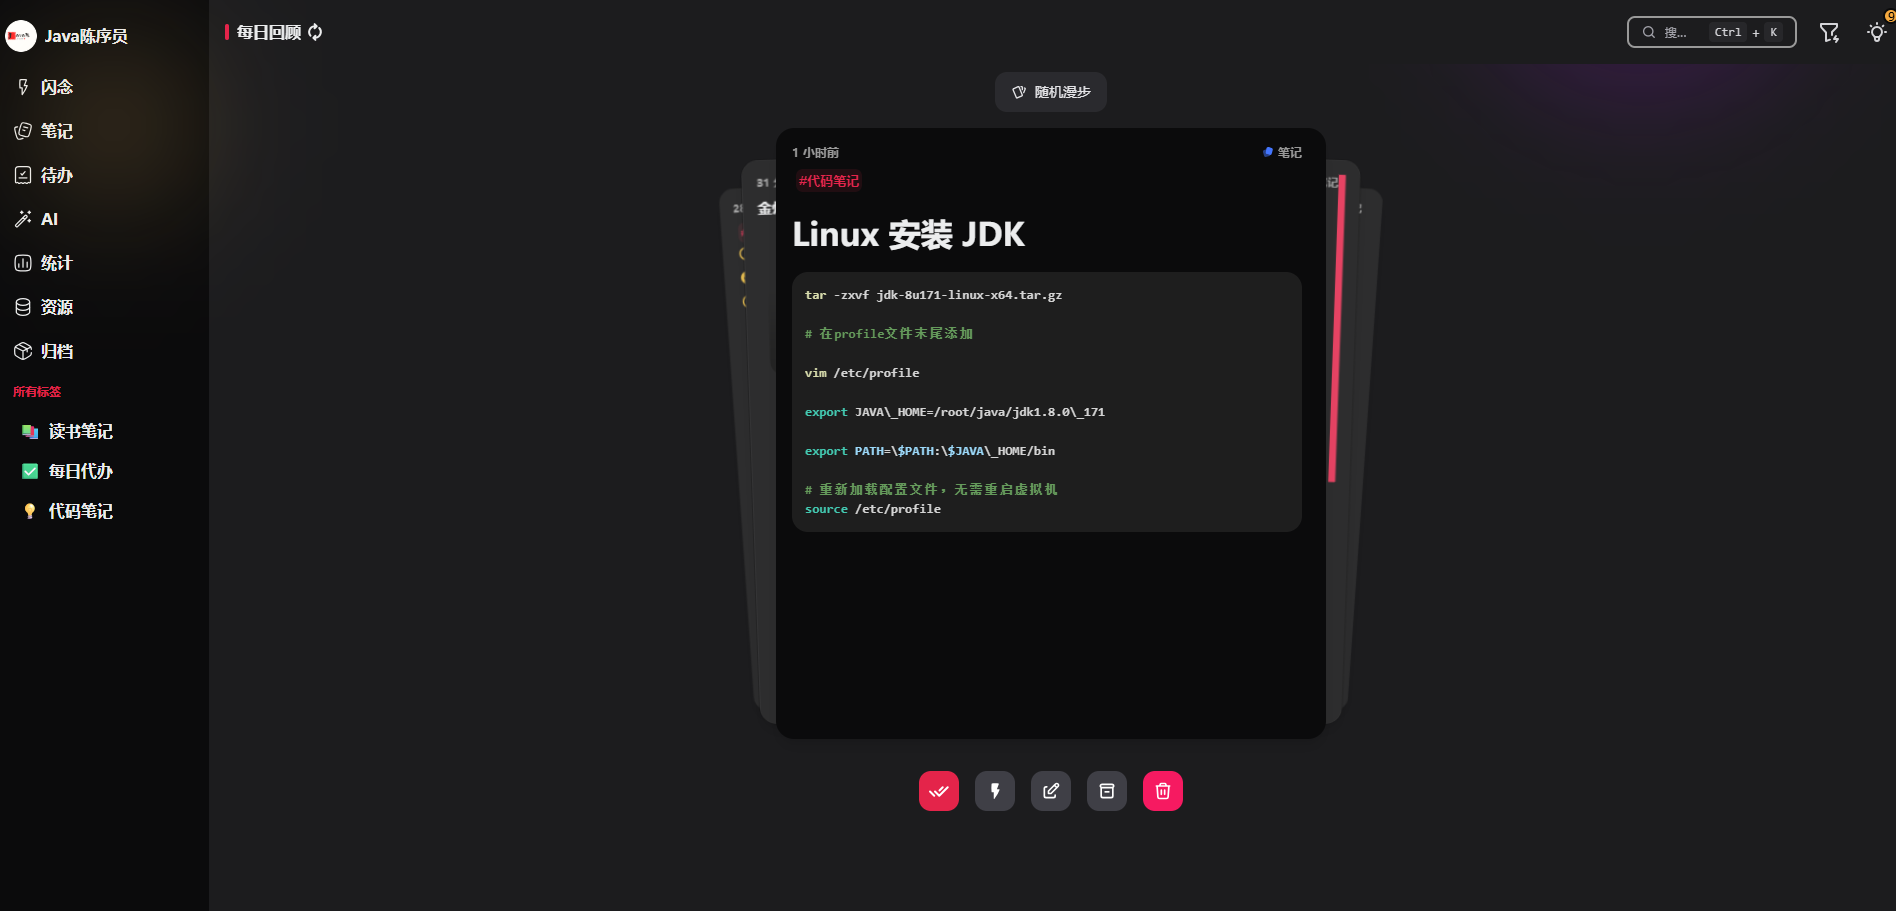Click the 闪念 lightning icon in sidebar
Screen dimensions: 1896x911
23,87
